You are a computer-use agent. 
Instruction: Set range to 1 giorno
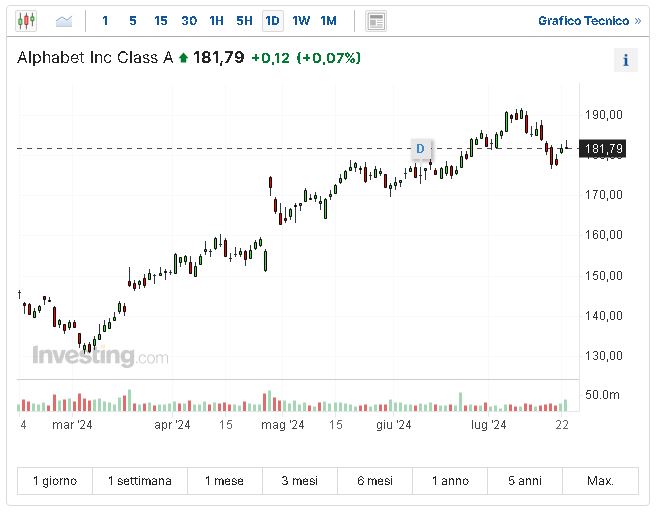(55, 480)
